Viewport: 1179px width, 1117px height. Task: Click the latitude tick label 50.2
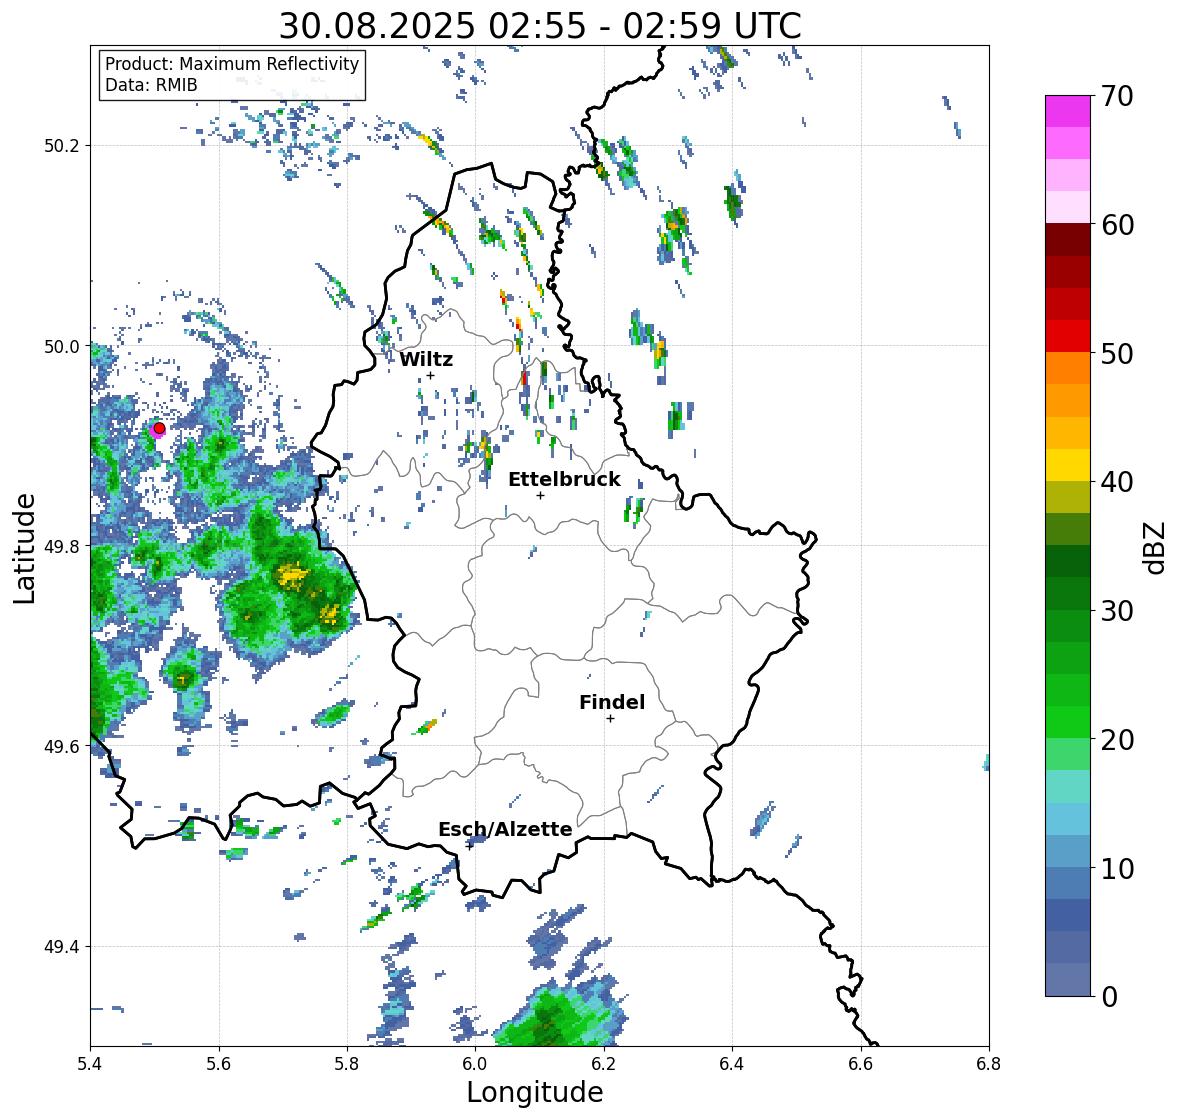(x=62, y=146)
